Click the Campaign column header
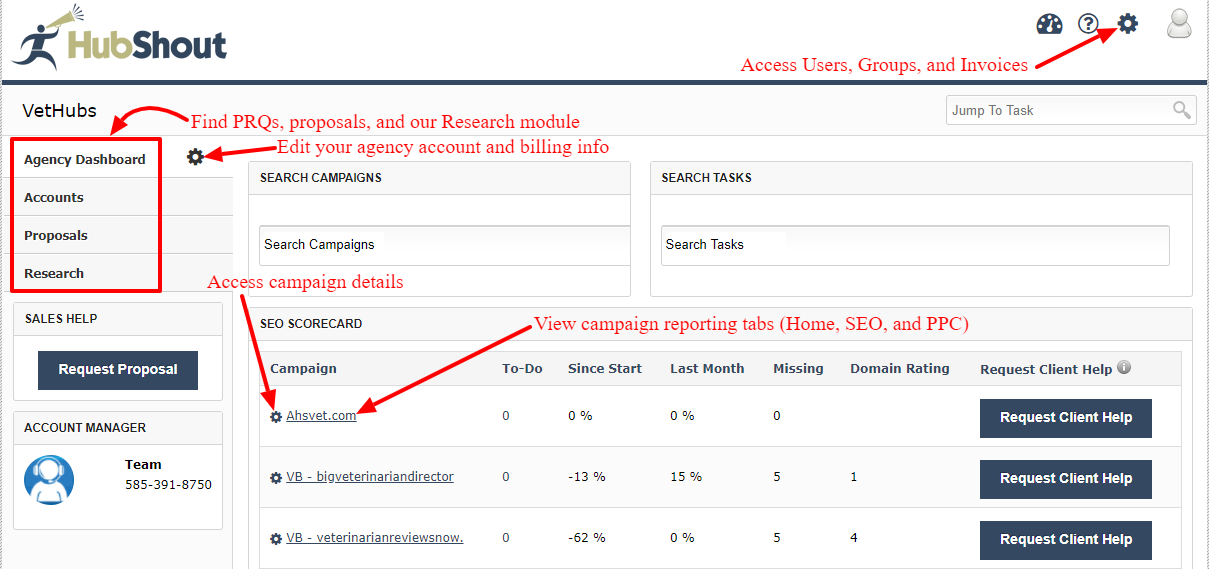Image resolution: width=1209 pixels, height=569 pixels. (303, 368)
